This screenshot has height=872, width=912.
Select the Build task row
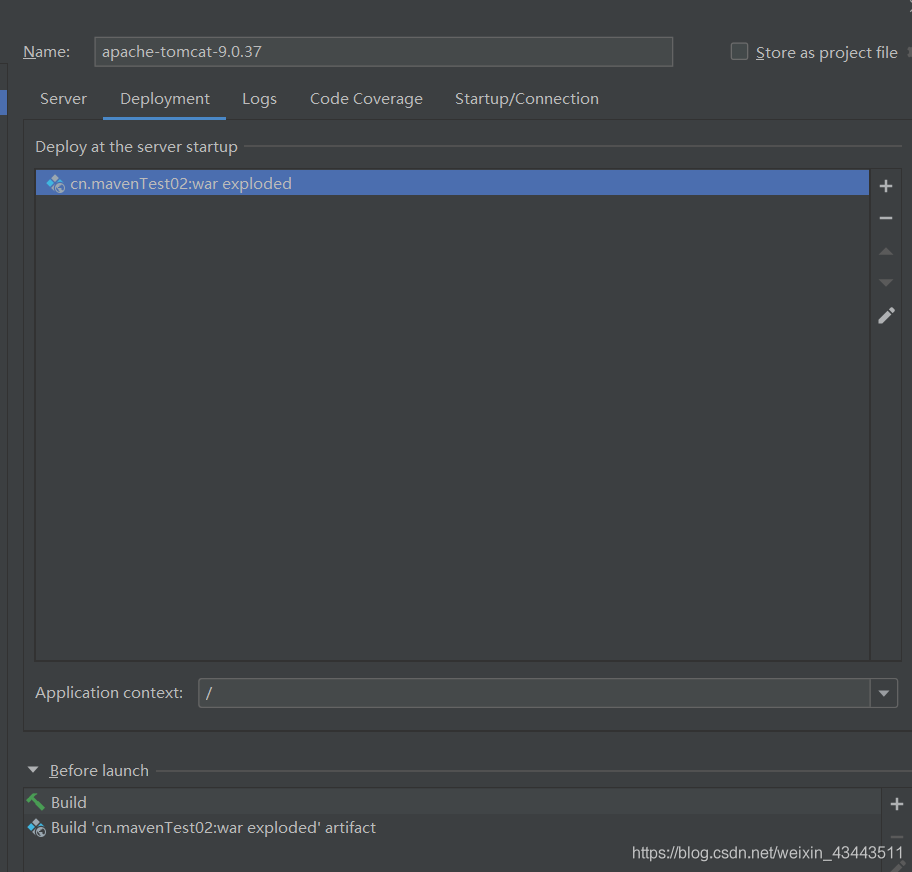point(453,802)
